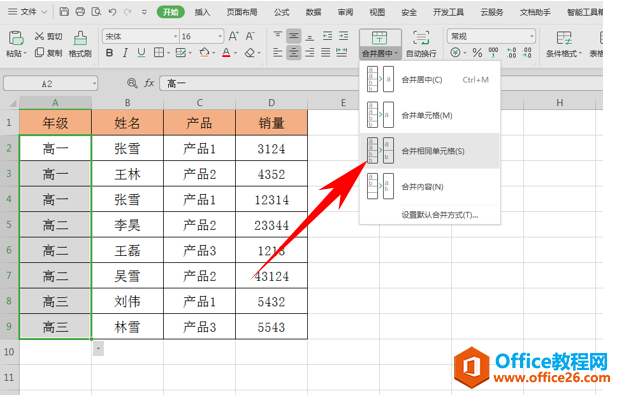Toggle italic formatting
617x395 pixels.
click(125, 52)
